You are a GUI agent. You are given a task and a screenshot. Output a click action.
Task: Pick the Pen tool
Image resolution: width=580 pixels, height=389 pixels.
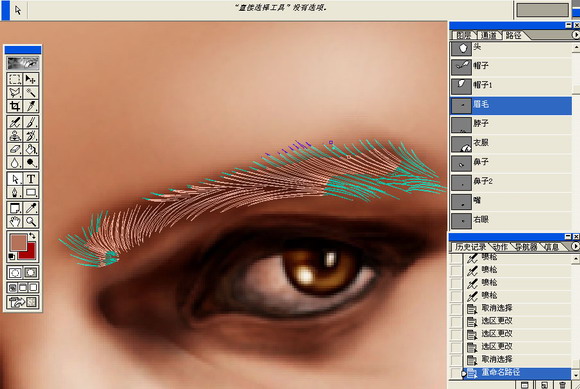[15, 192]
